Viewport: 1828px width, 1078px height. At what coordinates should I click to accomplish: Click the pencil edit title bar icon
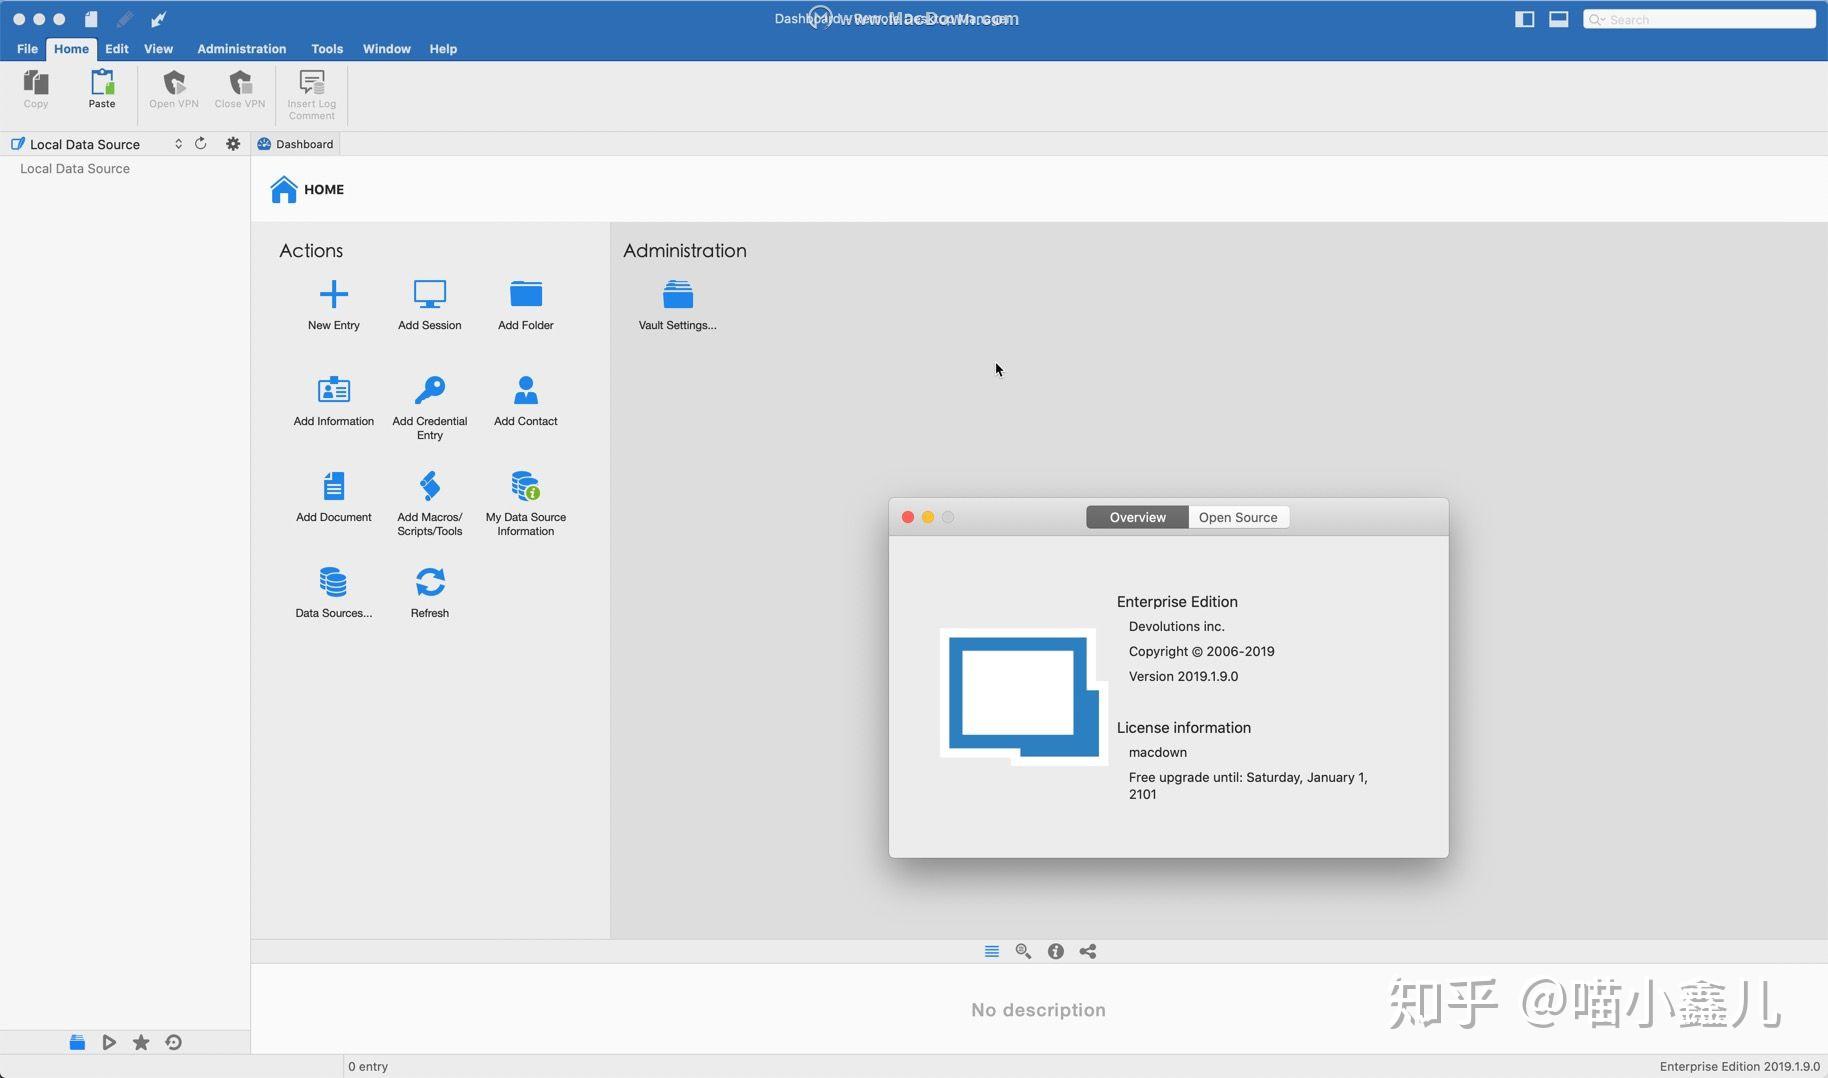125,19
